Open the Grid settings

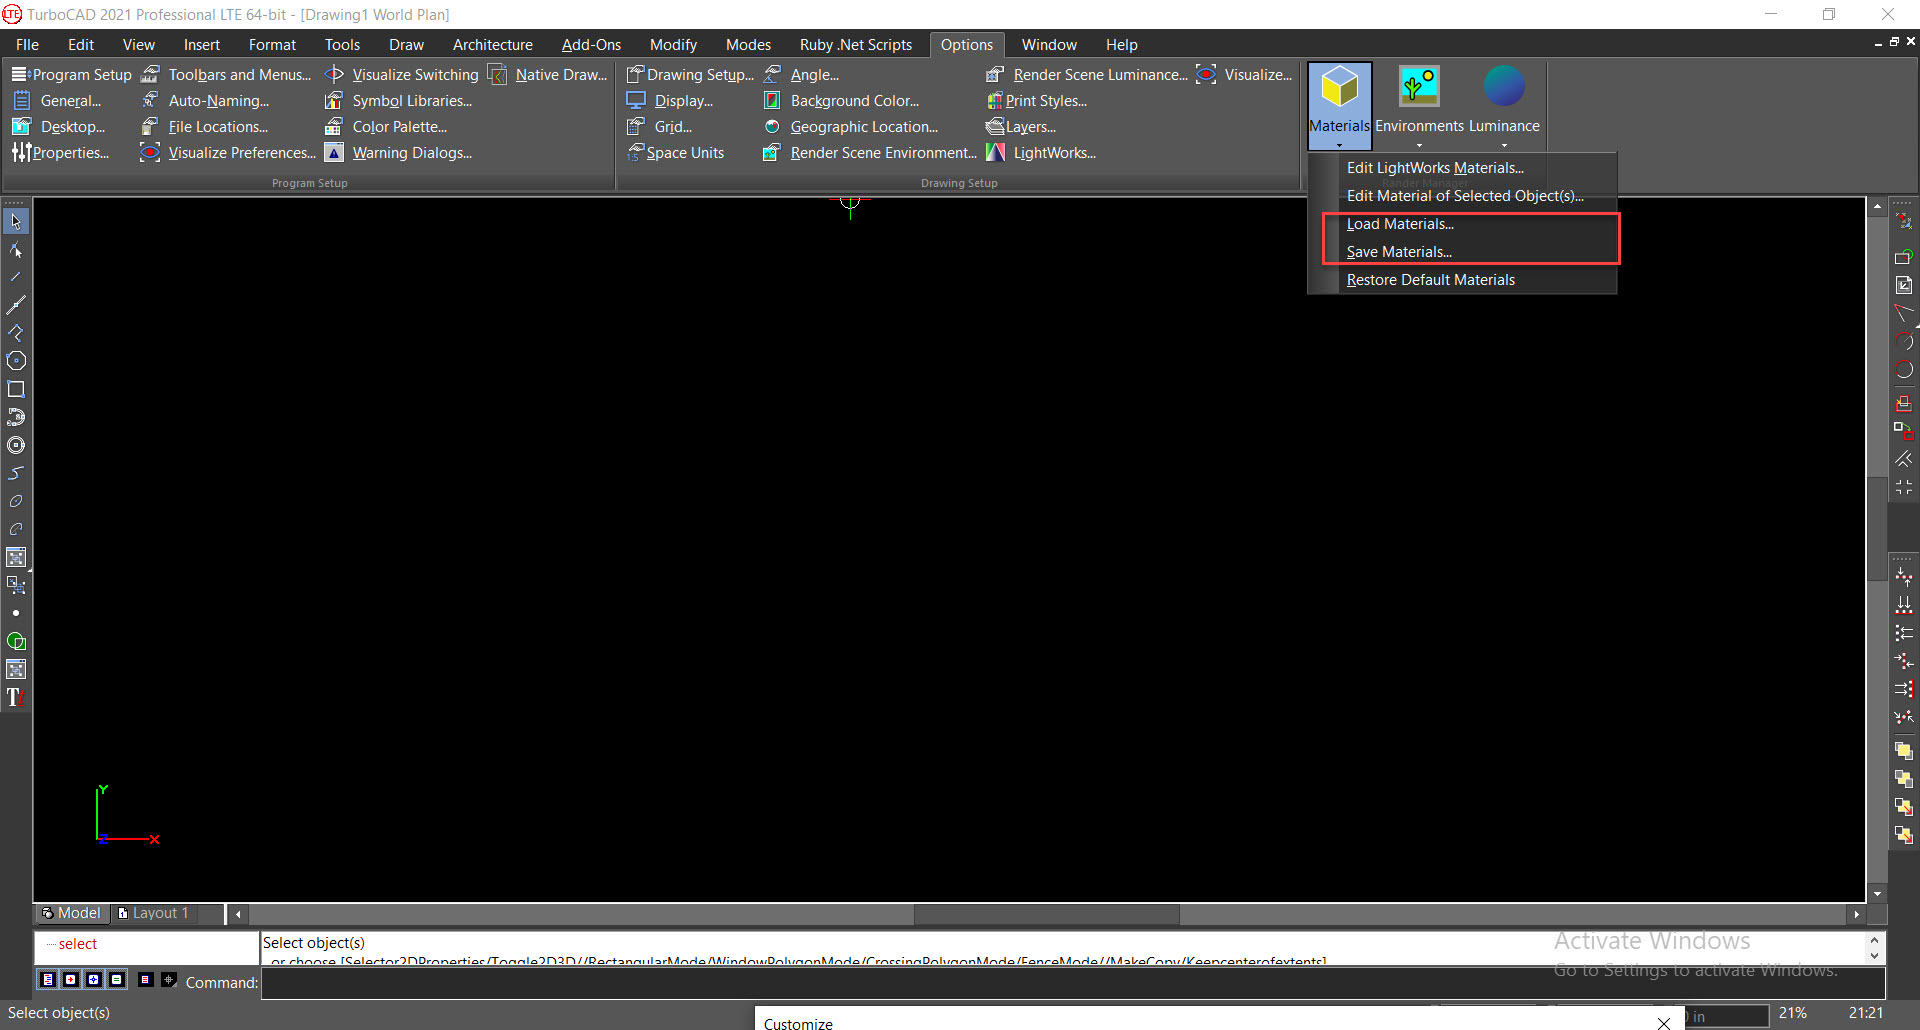659,127
